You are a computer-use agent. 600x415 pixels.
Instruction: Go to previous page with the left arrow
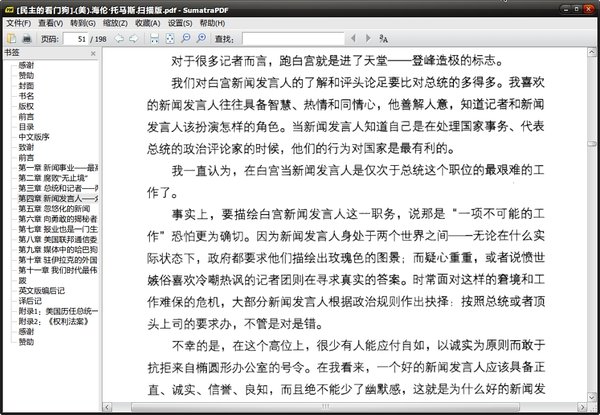point(119,38)
